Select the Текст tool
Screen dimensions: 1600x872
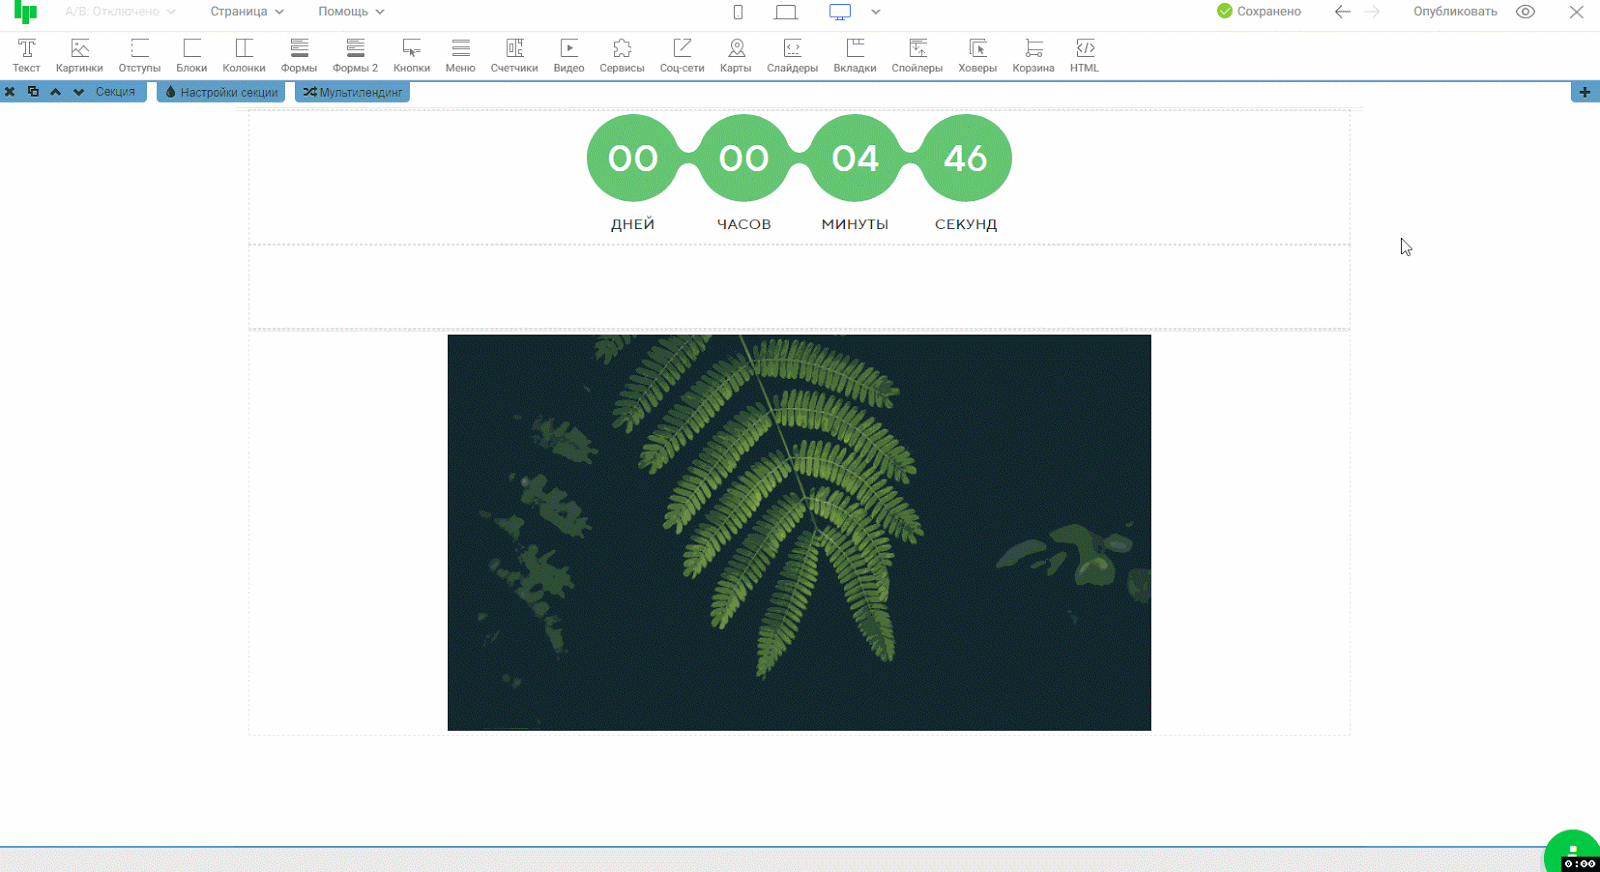pos(26,55)
